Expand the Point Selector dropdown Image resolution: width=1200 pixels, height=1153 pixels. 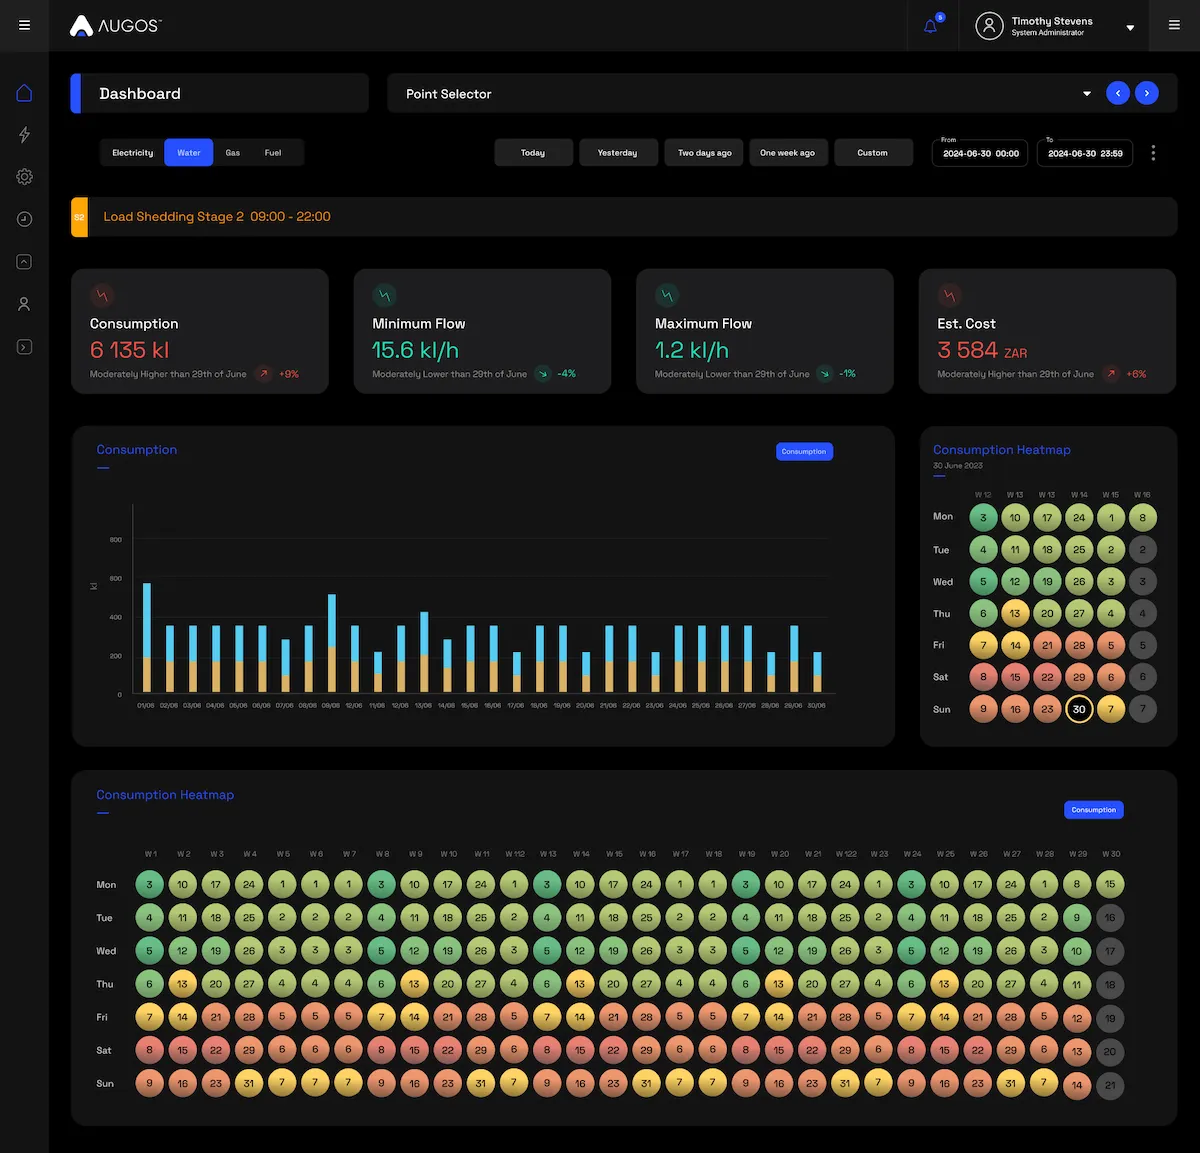click(x=1087, y=94)
